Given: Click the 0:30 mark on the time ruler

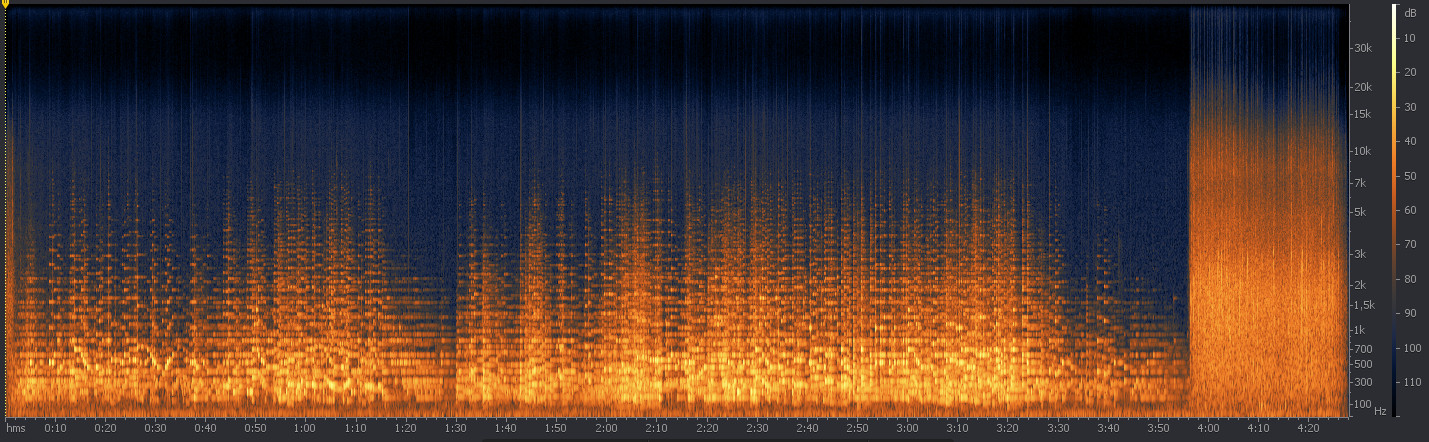Looking at the screenshot, I should click(x=155, y=428).
